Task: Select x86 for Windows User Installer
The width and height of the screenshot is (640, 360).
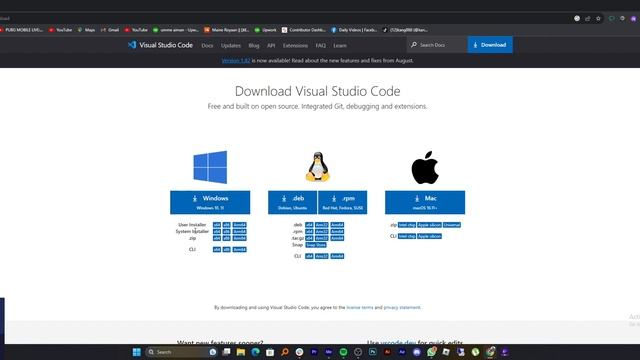Action: (227, 225)
